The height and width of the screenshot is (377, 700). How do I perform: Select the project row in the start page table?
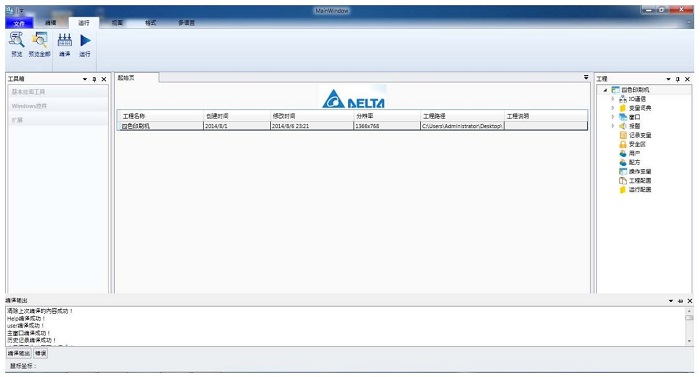[x=352, y=126]
